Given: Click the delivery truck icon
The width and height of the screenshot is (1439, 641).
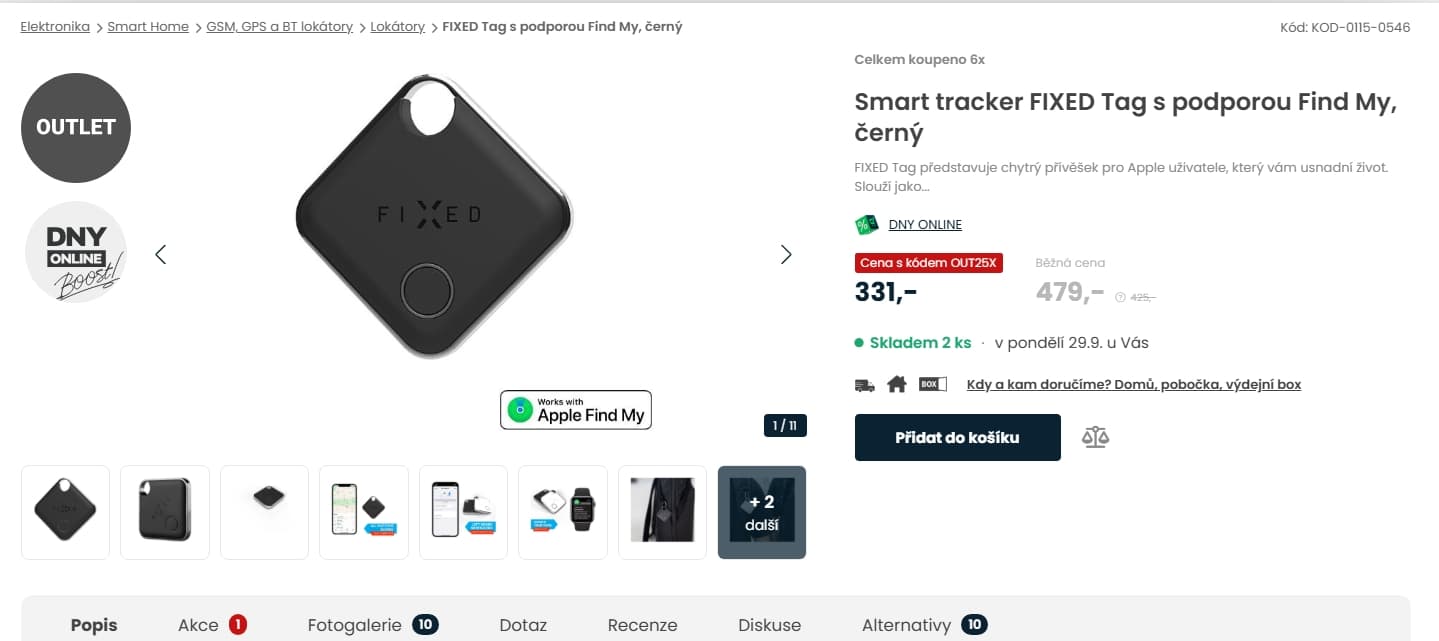Looking at the screenshot, I should (865, 384).
